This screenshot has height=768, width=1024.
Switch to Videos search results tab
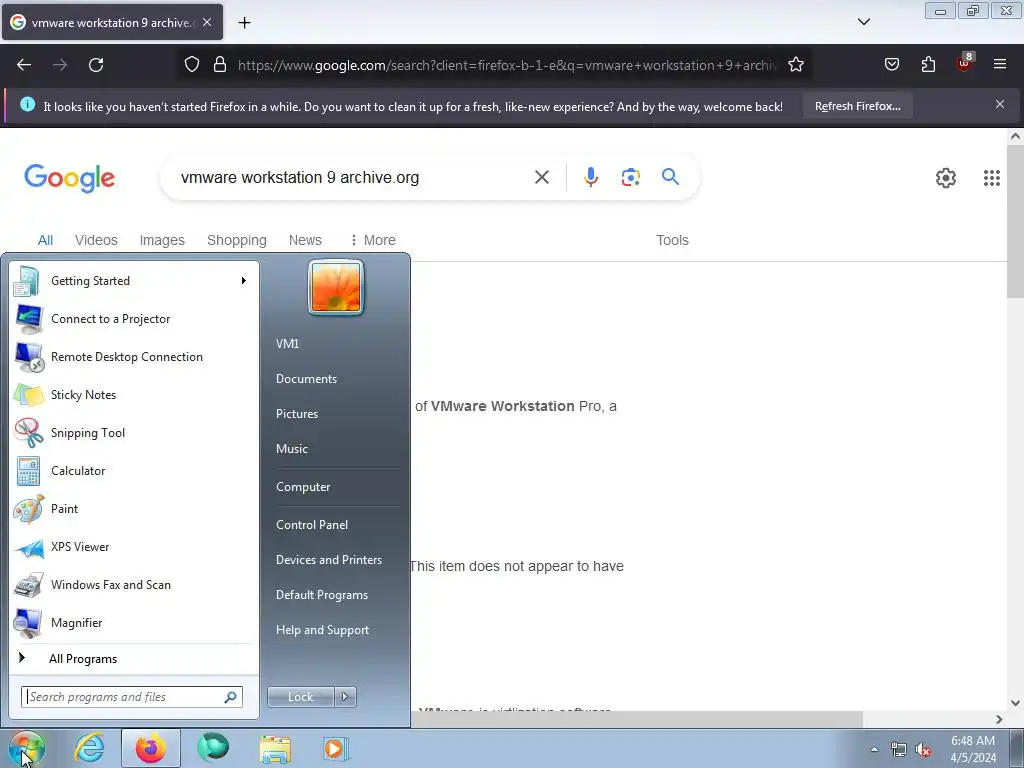coord(96,240)
